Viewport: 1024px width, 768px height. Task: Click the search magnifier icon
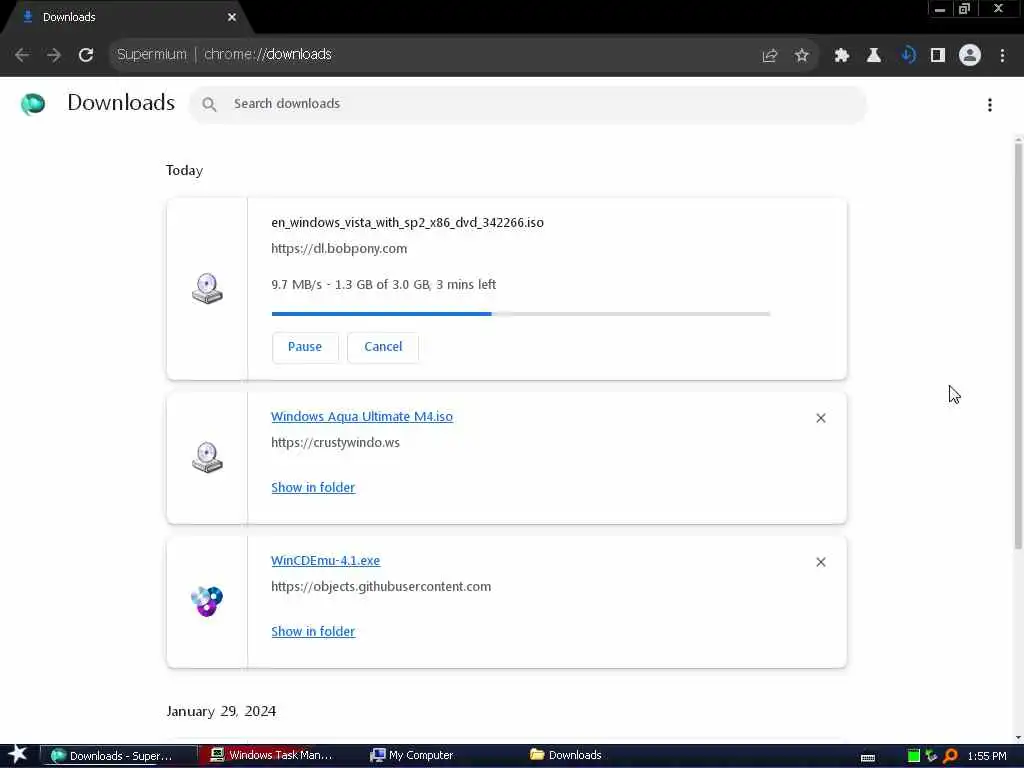click(209, 104)
